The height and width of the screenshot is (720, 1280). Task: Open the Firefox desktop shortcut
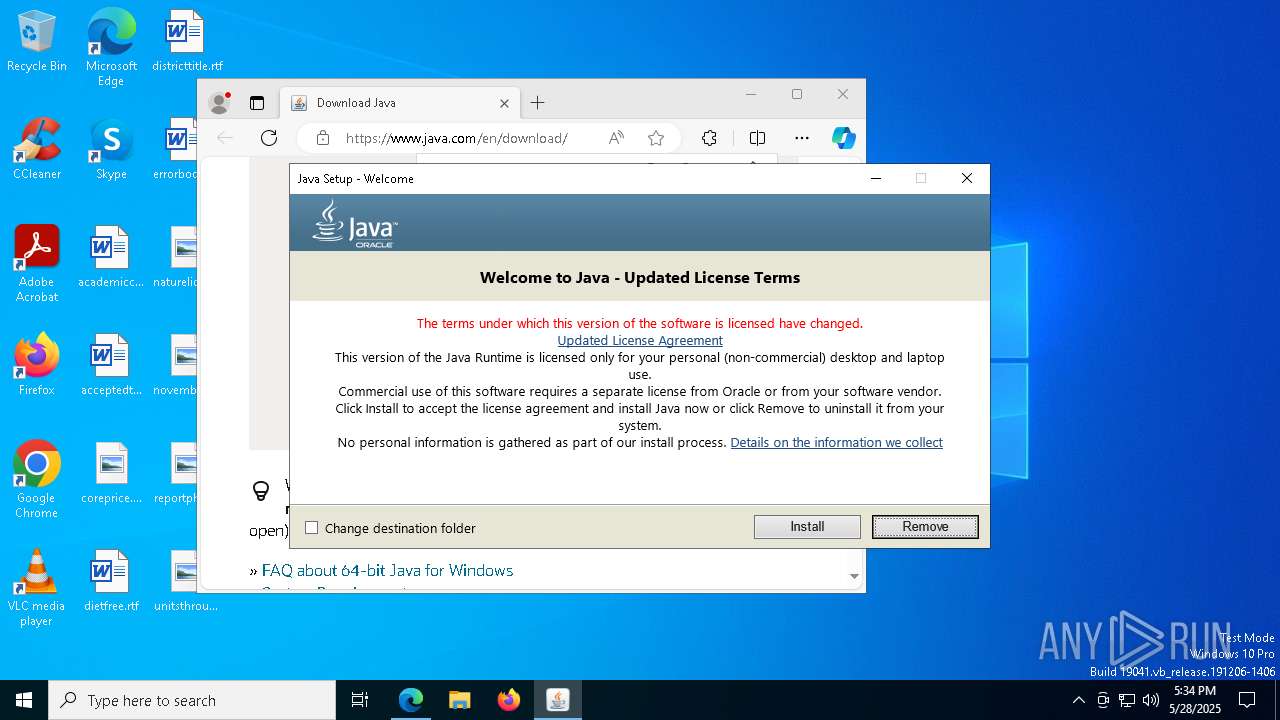point(37,366)
